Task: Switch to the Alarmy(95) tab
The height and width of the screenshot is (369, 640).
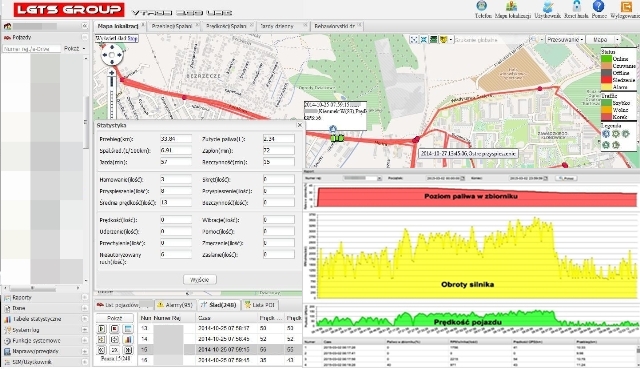Action: 175,305
